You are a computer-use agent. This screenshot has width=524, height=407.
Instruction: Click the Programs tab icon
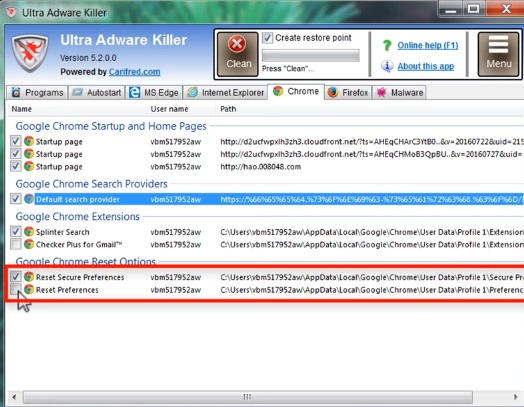tap(16, 92)
